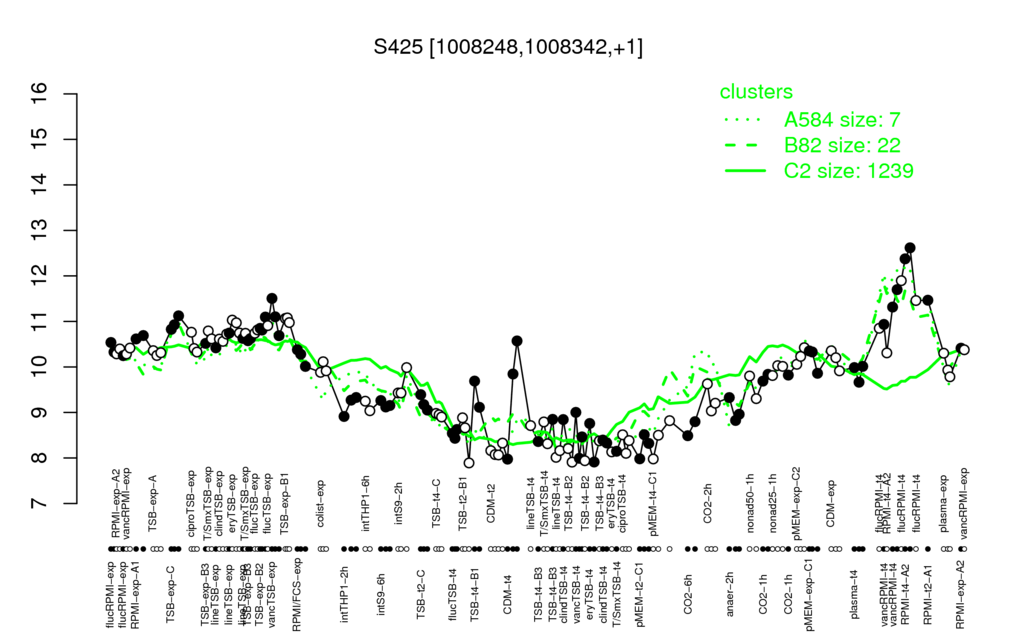Click y-axis tick label 14

pyautogui.click(x=40, y=185)
